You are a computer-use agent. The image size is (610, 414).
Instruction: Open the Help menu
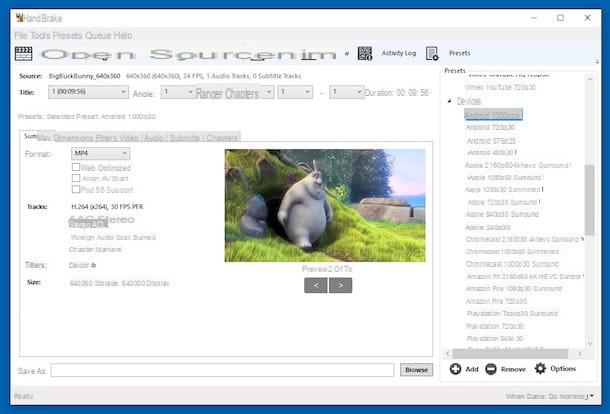[123, 35]
